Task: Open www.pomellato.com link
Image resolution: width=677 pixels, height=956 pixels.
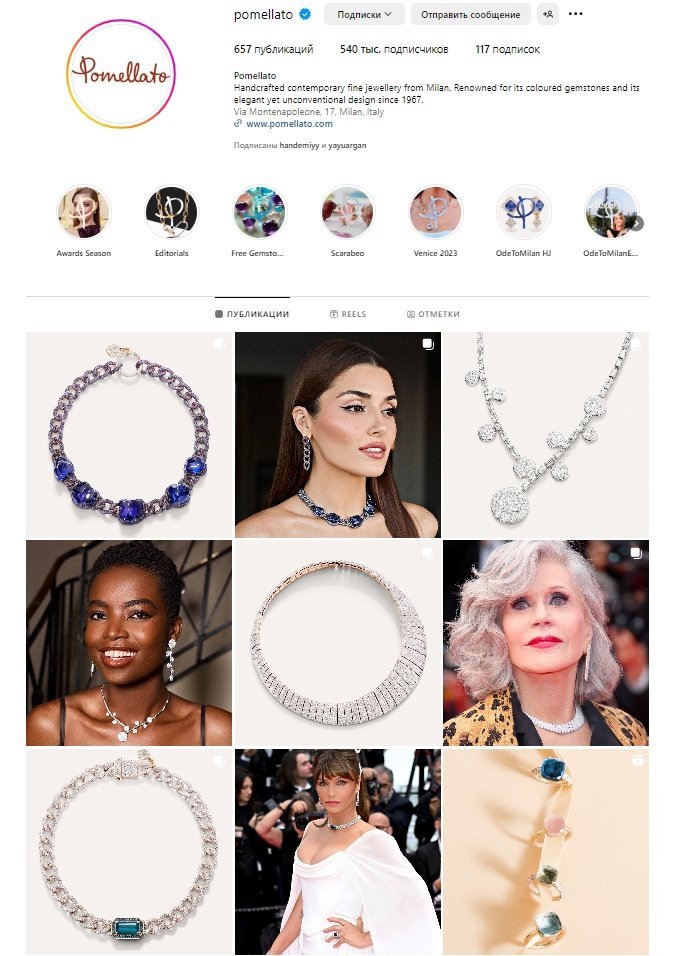Action: tap(289, 124)
